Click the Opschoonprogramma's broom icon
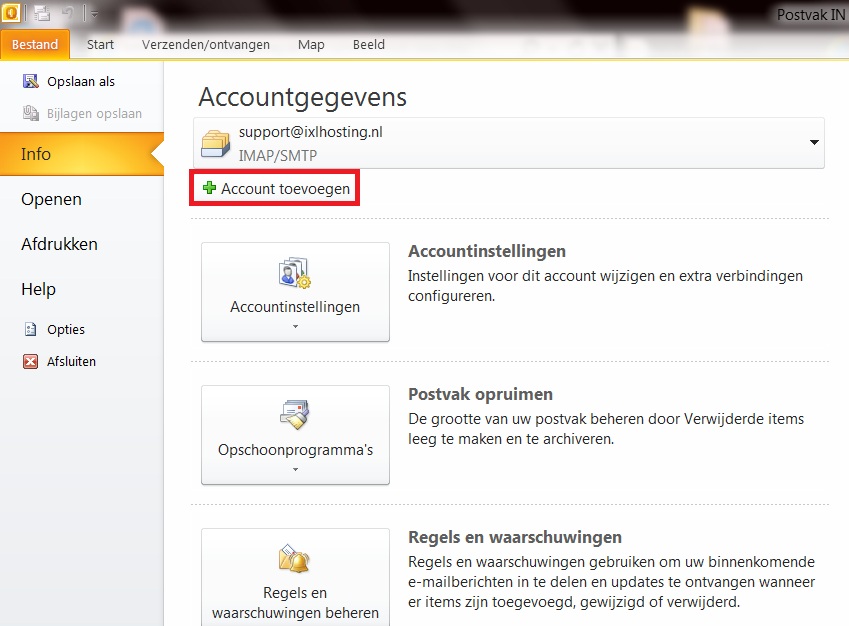This screenshot has width=849, height=626. tap(295, 415)
